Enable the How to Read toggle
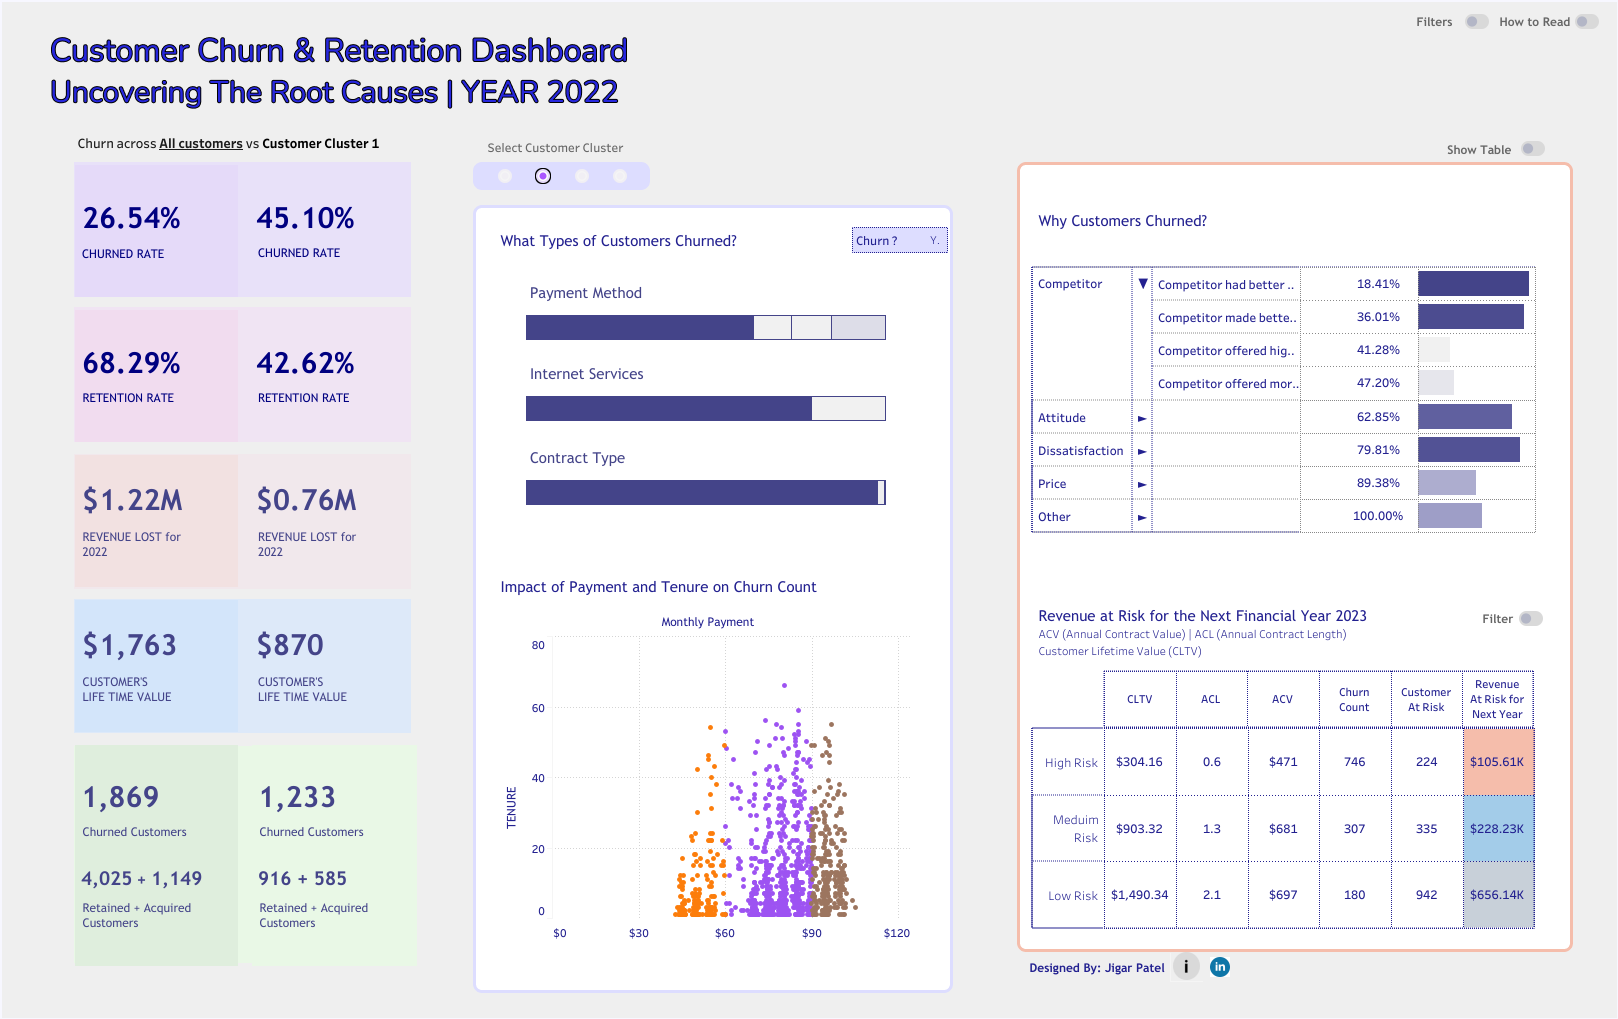Viewport: 1618px width, 1019px height. 1586,22
